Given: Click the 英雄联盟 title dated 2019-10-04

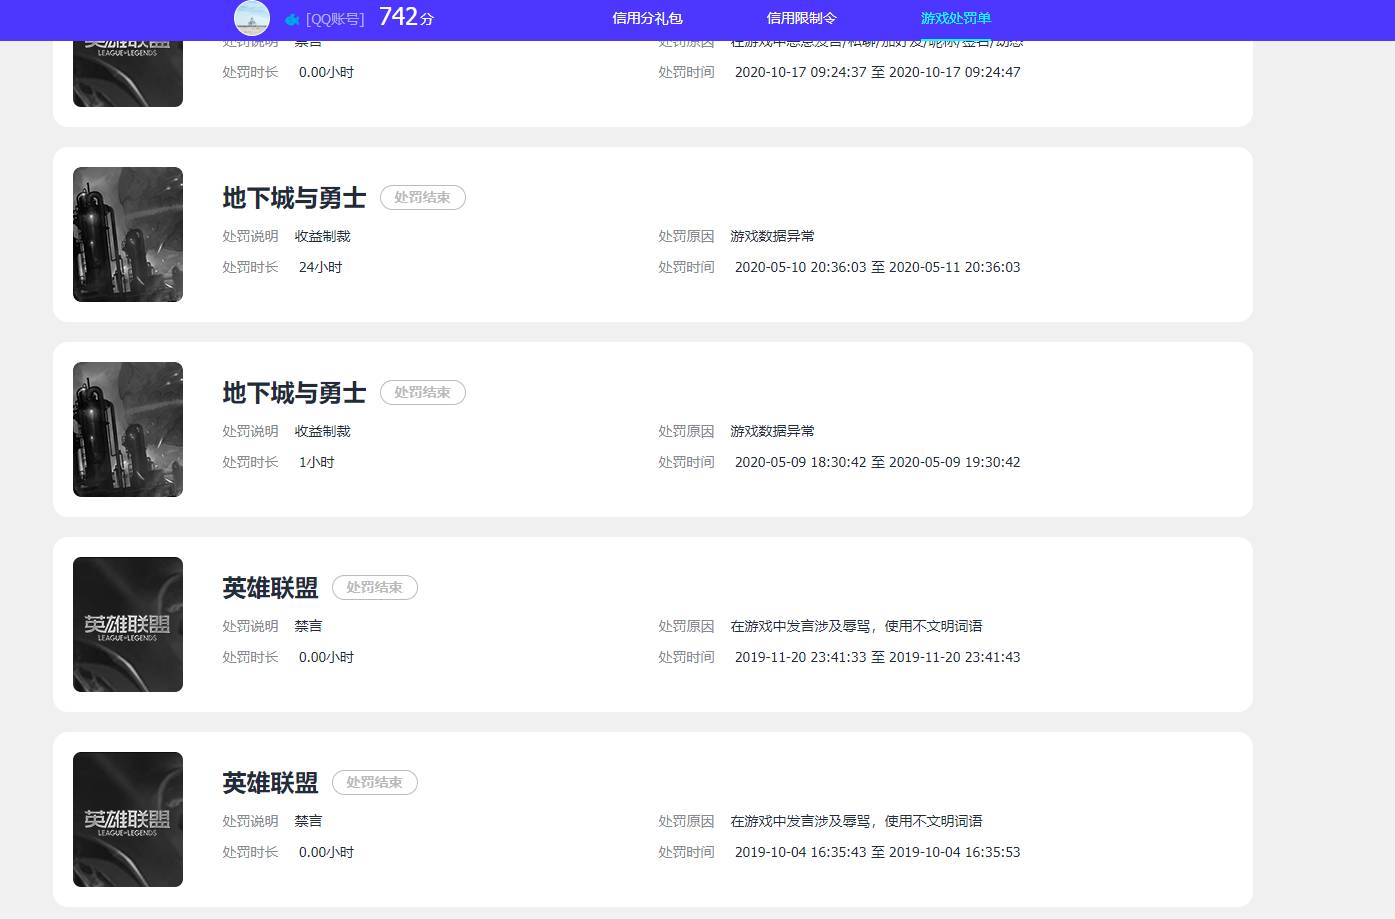Looking at the screenshot, I should click(270, 783).
